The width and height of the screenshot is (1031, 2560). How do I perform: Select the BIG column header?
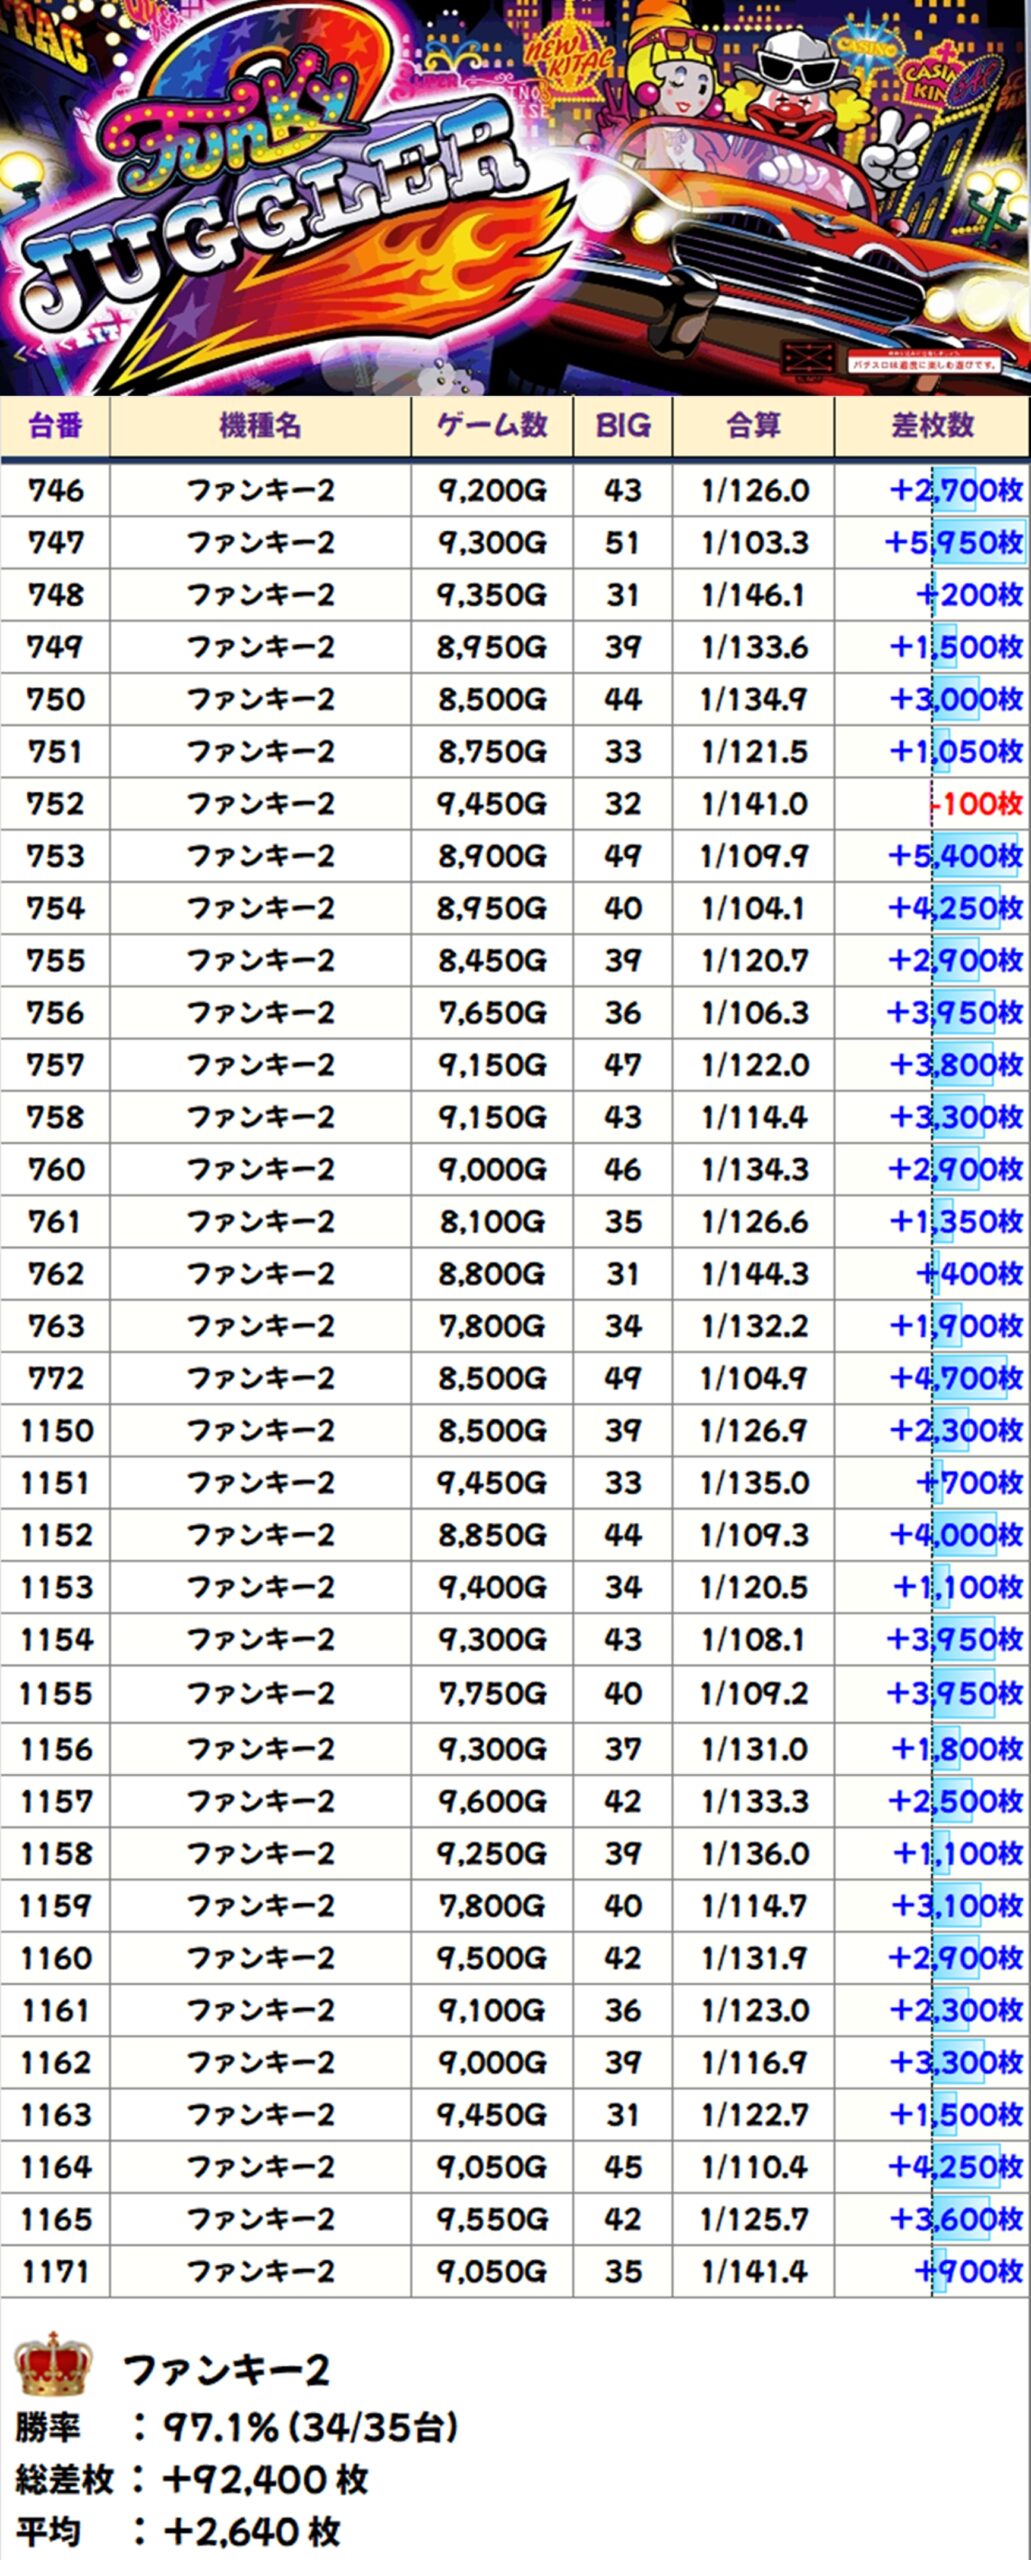tap(622, 426)
